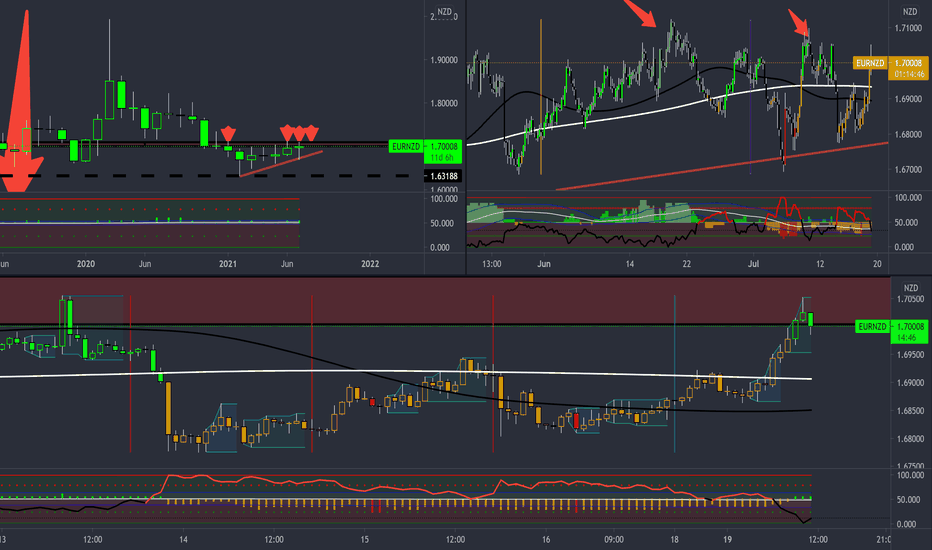Click the orange EURNZD symbol label
This screenshot has height=550, width=932.
(x=870, y=63)
